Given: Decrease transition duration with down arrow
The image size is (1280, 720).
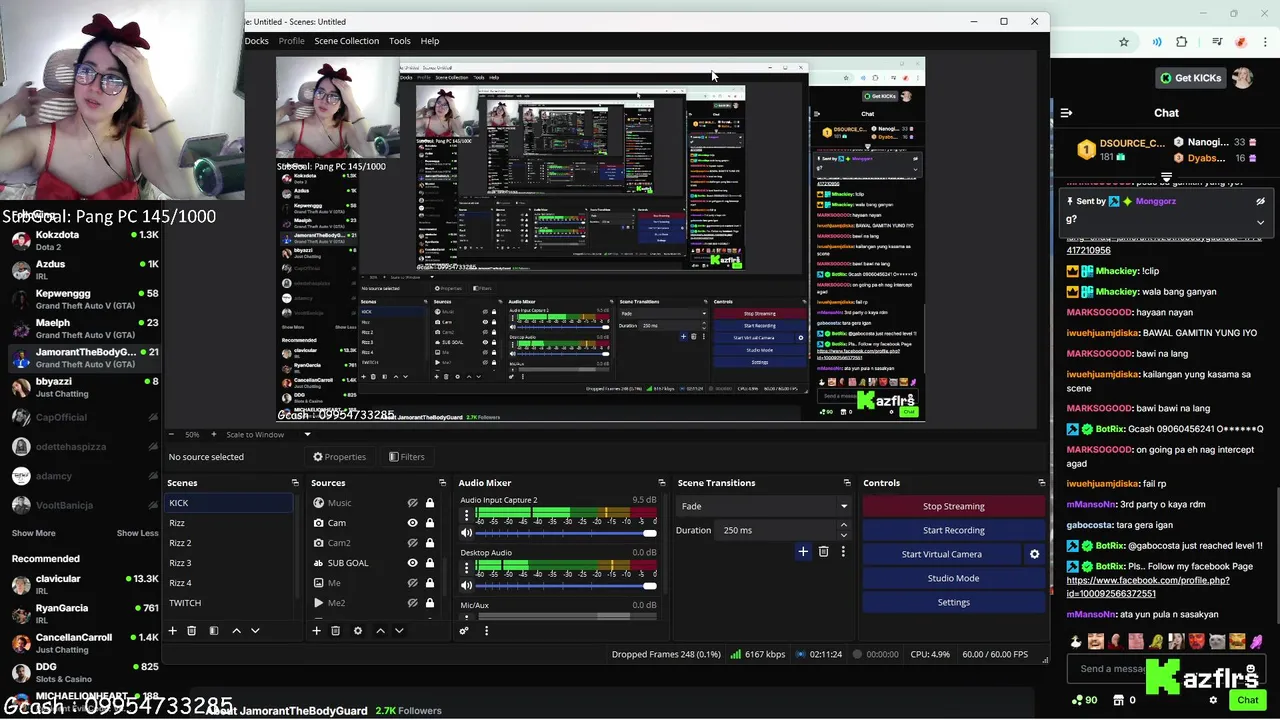Looking at the screenshot, I should [843, 535].
